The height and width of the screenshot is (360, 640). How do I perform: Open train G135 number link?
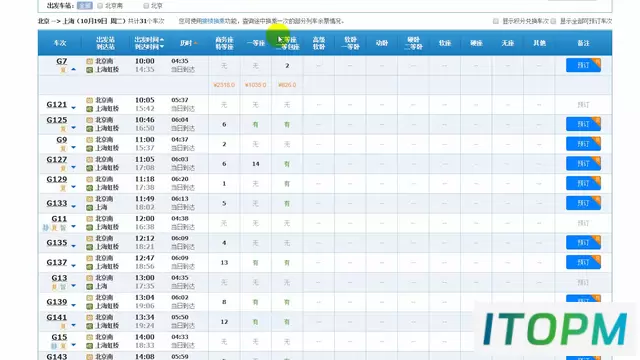tap(57, 243)
